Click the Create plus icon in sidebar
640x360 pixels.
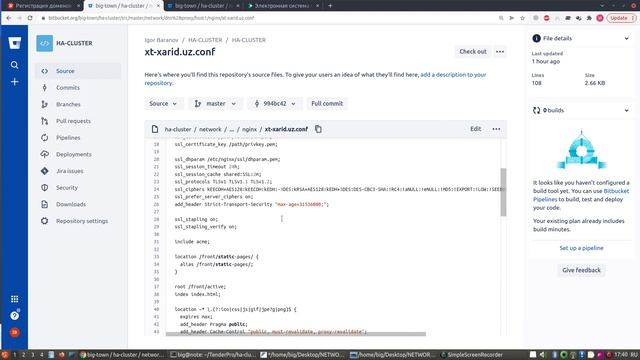coord(15,82)
